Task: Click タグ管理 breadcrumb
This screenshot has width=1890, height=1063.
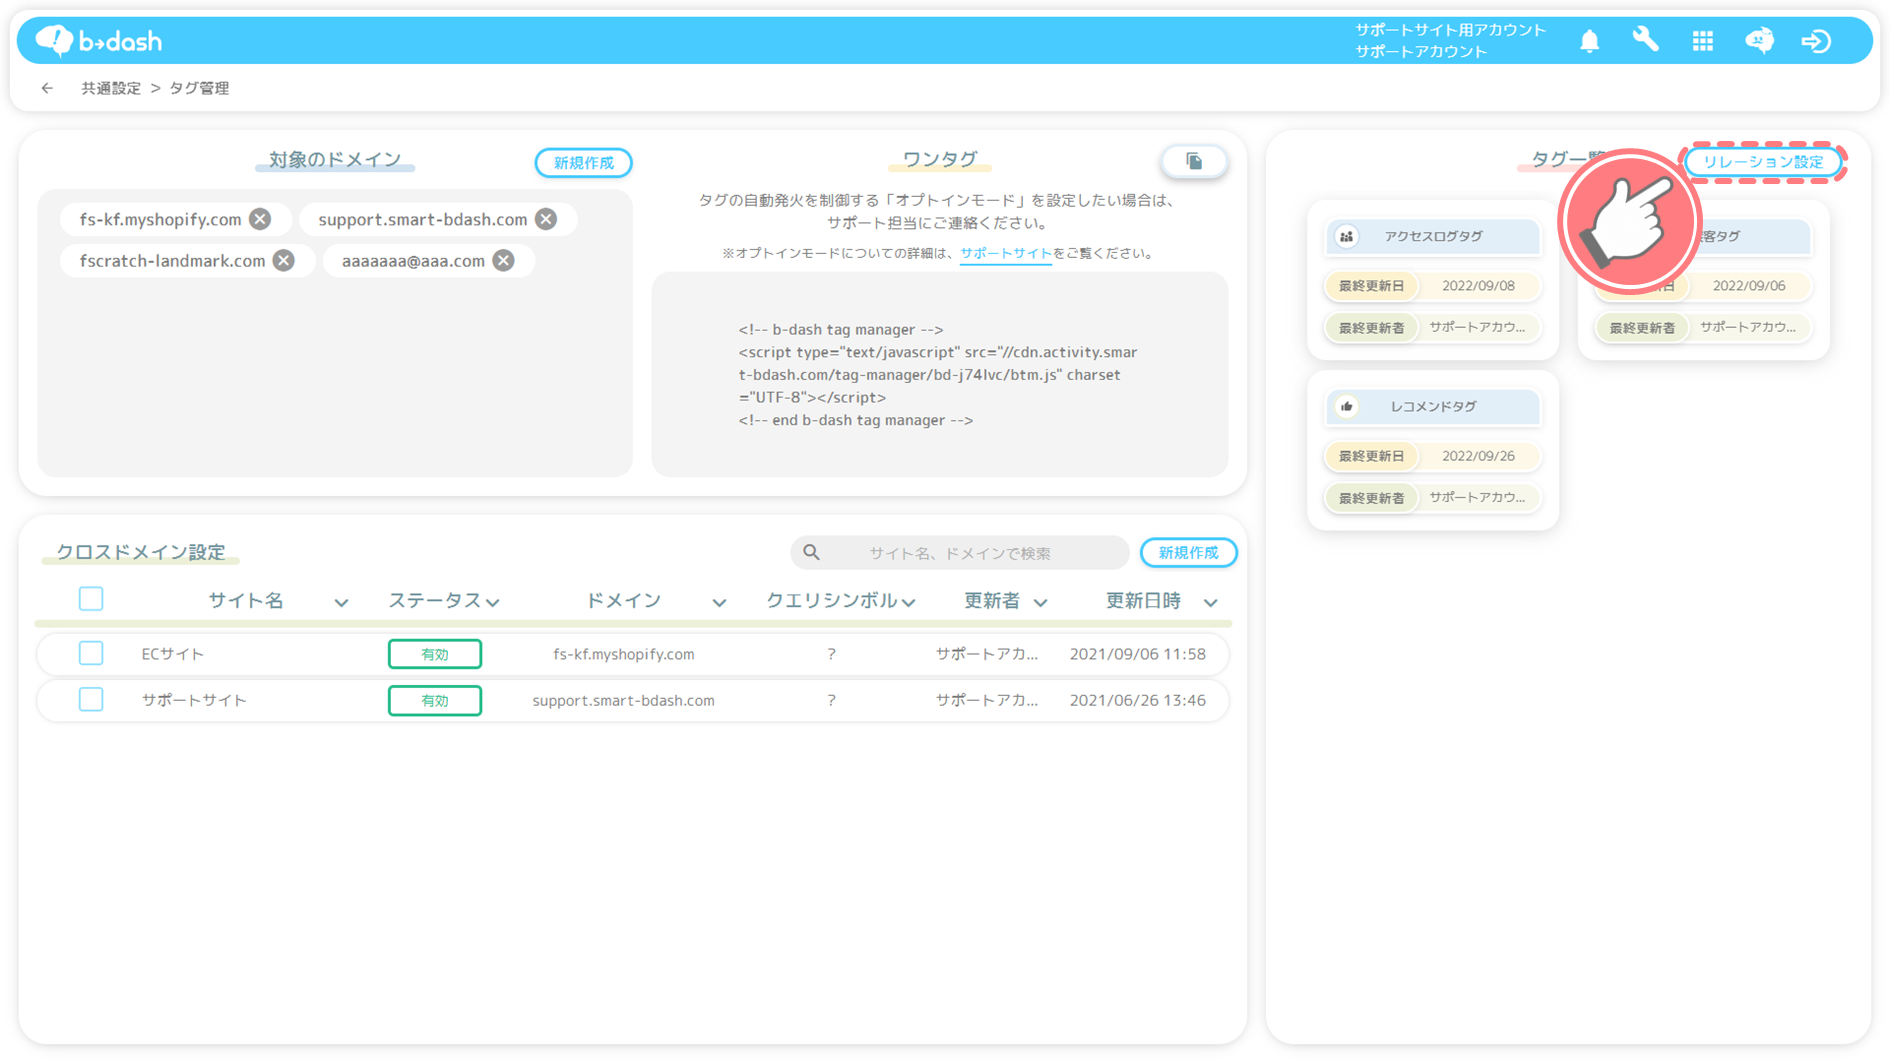Action: [199, 88]
